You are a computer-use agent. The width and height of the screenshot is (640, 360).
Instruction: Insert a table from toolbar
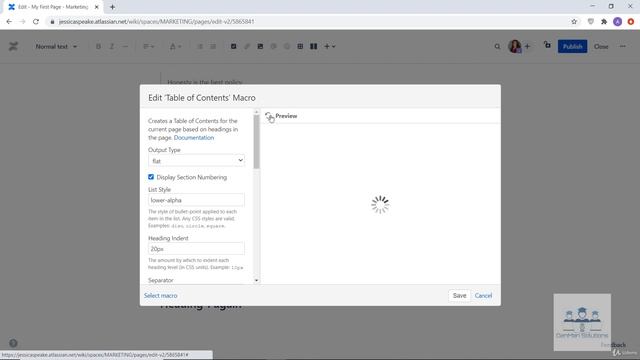pos(300,47)
